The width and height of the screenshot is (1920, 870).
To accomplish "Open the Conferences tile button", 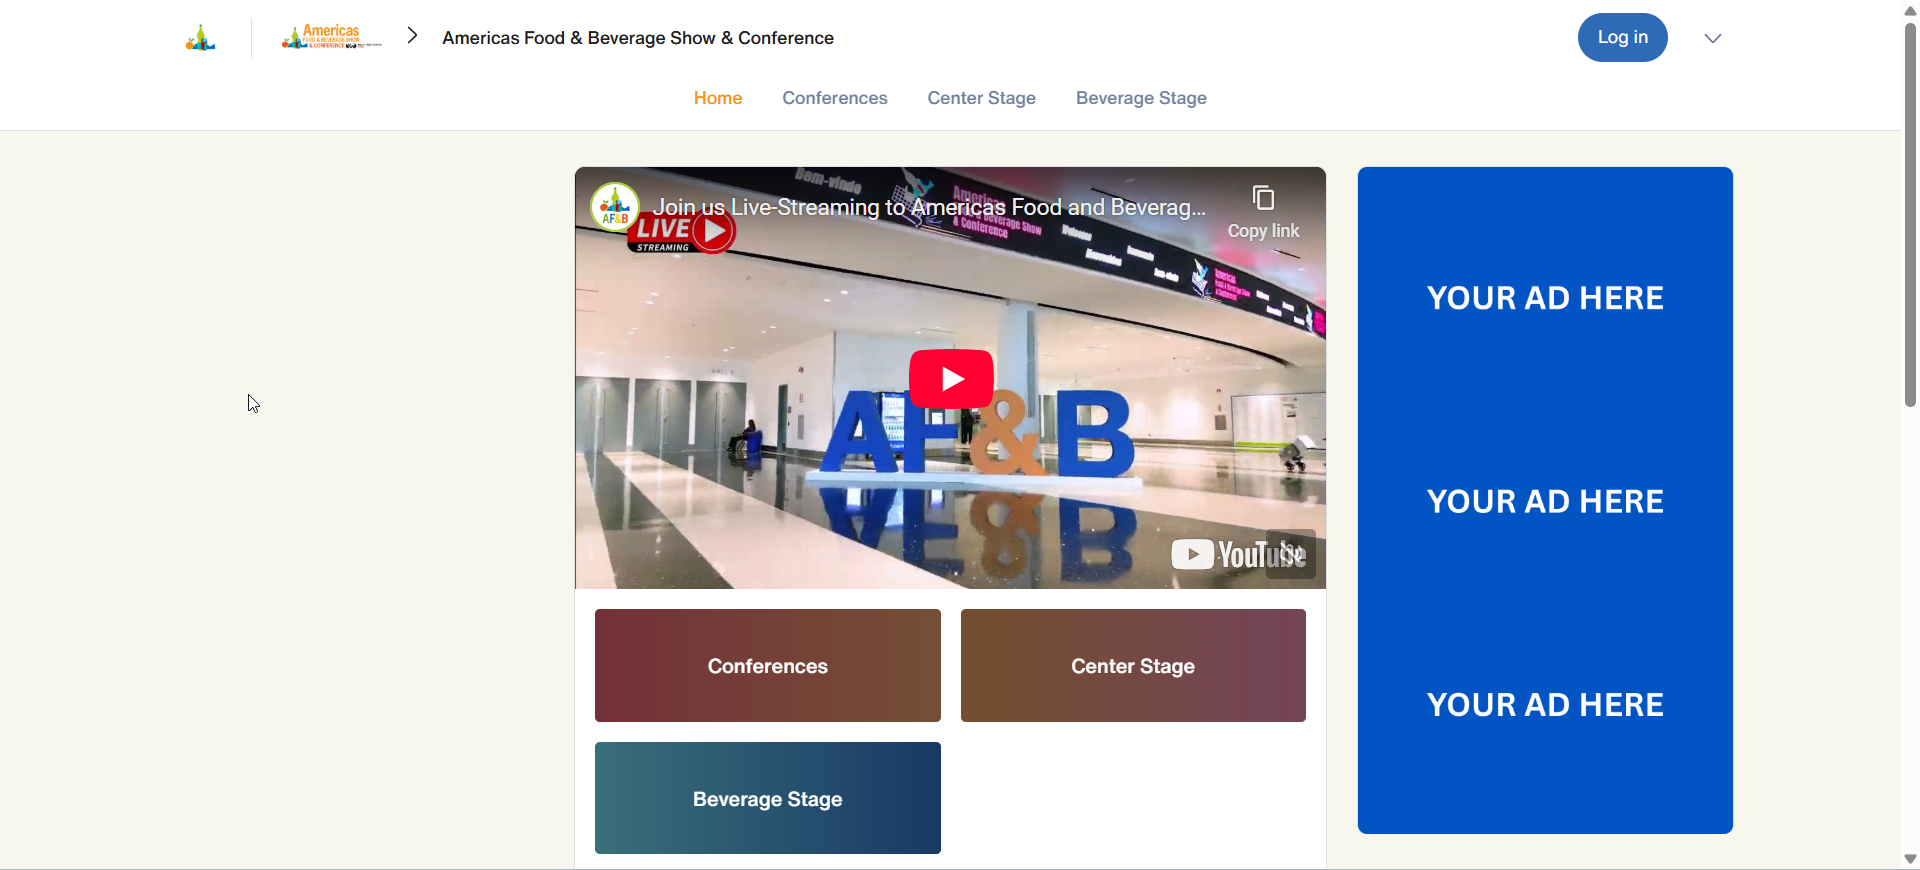I will [x=768, y=666].
